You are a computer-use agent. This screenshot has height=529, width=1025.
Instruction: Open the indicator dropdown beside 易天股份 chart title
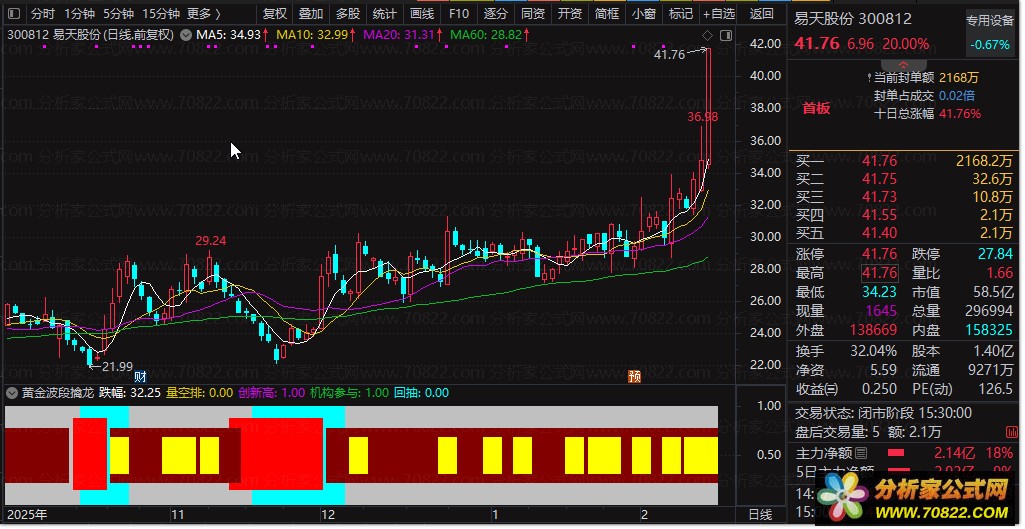[x=186, y=35]
